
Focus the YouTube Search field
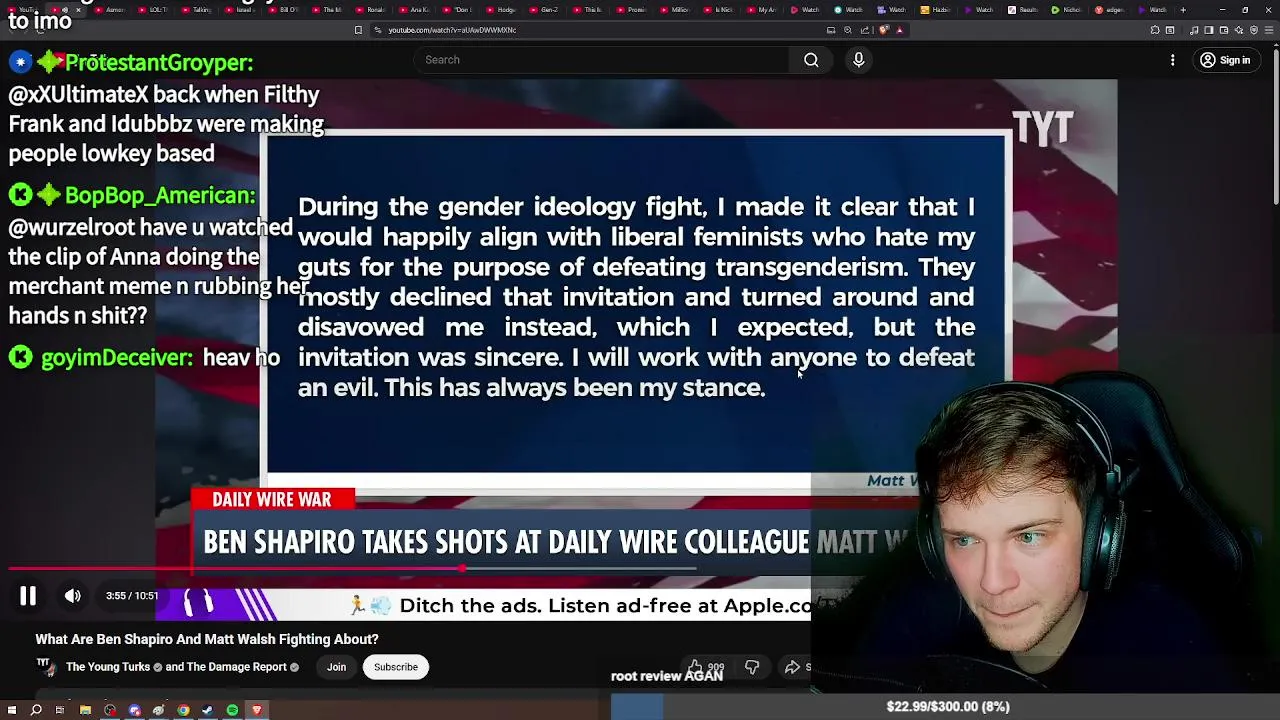point(601,60)
